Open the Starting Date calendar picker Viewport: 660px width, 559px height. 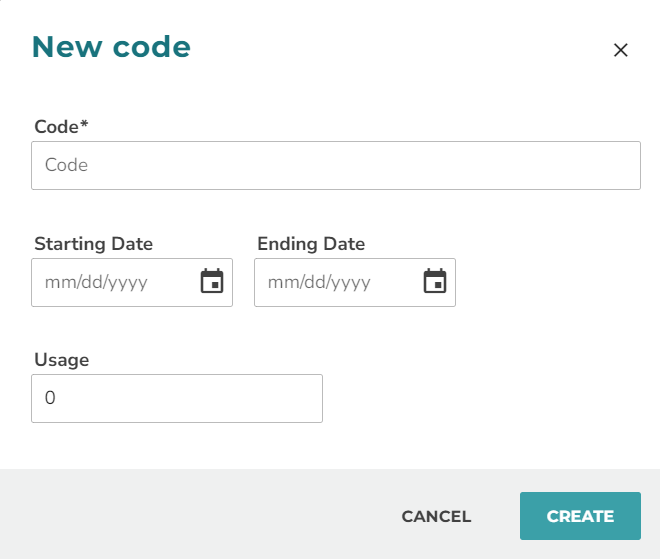(212, 282)
